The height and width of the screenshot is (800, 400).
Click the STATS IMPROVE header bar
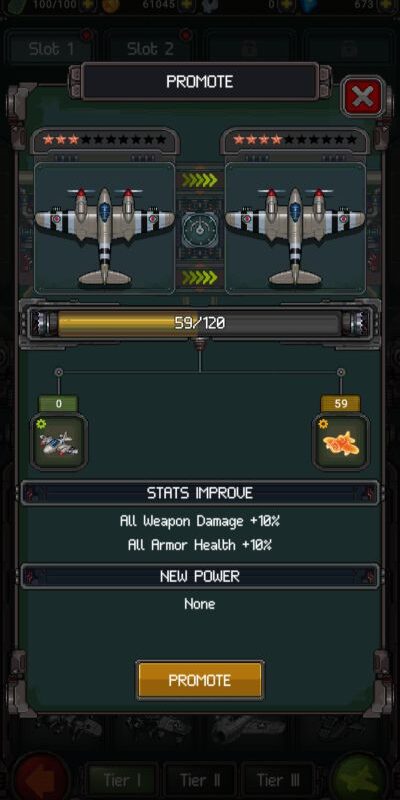click(x=200, y=493)
